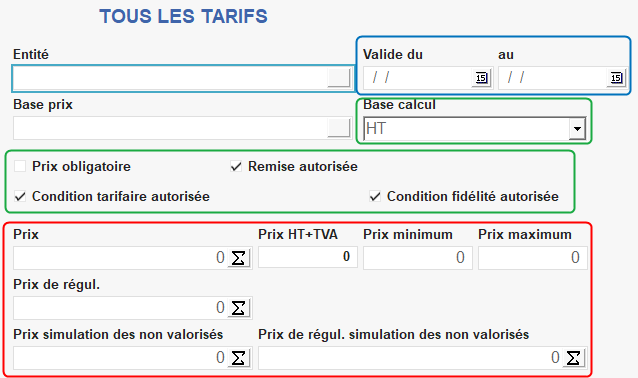Focus the Prix maximum field
Screen dimensions: 638x378
(533, 258)
